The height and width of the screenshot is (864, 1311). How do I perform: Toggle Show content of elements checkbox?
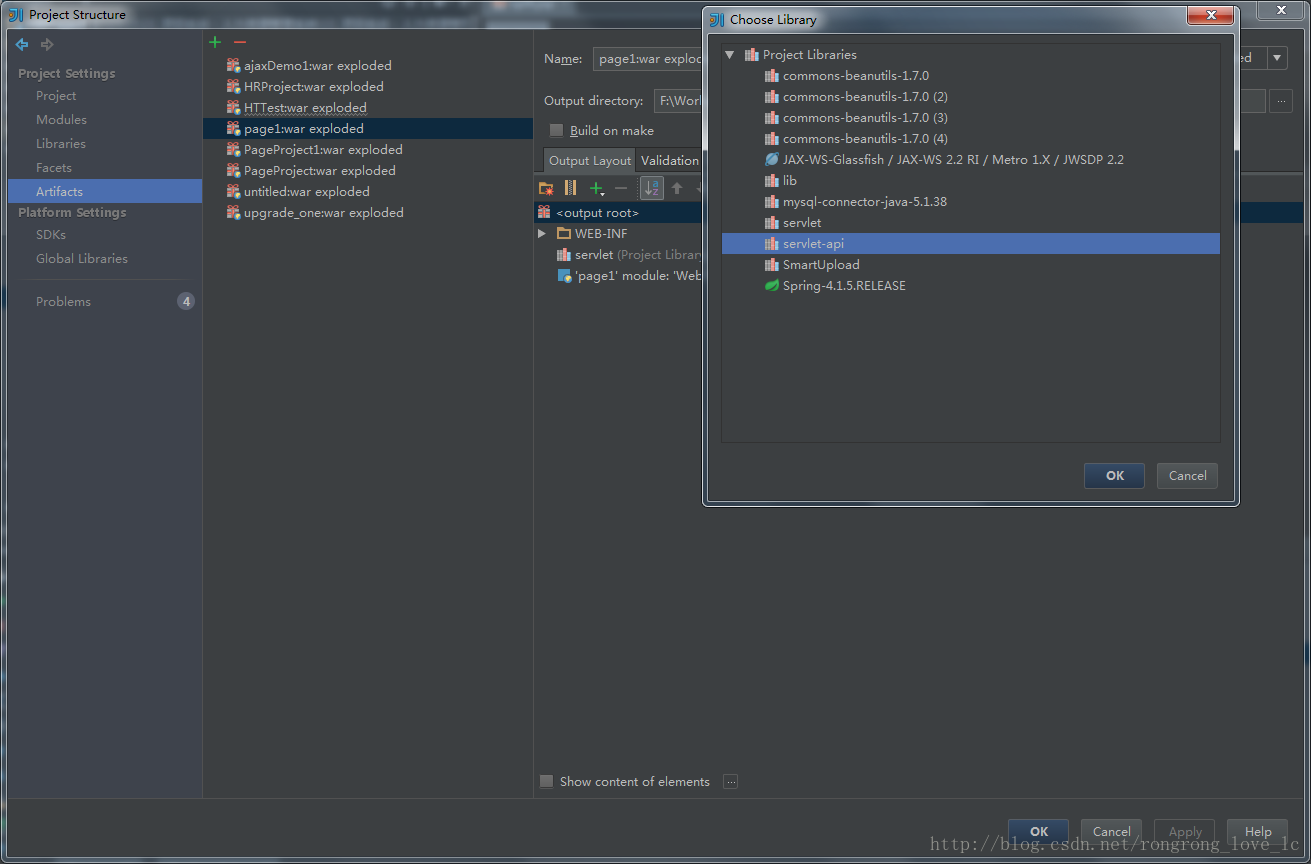tap(546, 782)
